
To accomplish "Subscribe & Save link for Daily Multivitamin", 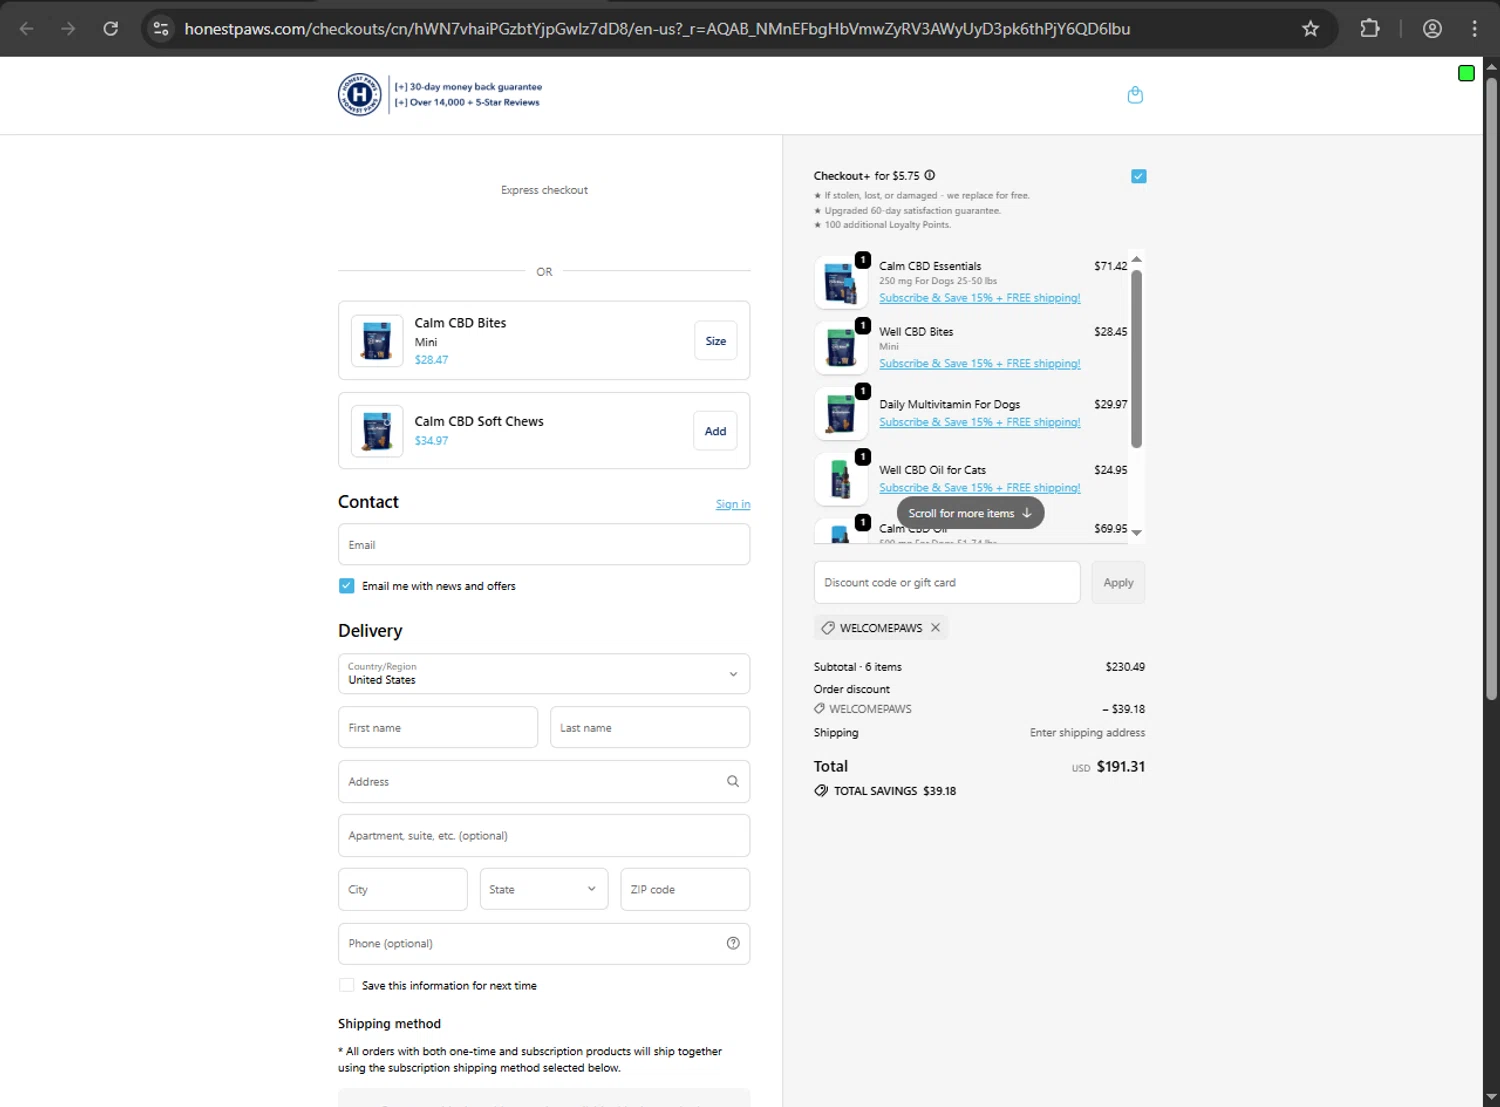I will click(x=980, y=422).
